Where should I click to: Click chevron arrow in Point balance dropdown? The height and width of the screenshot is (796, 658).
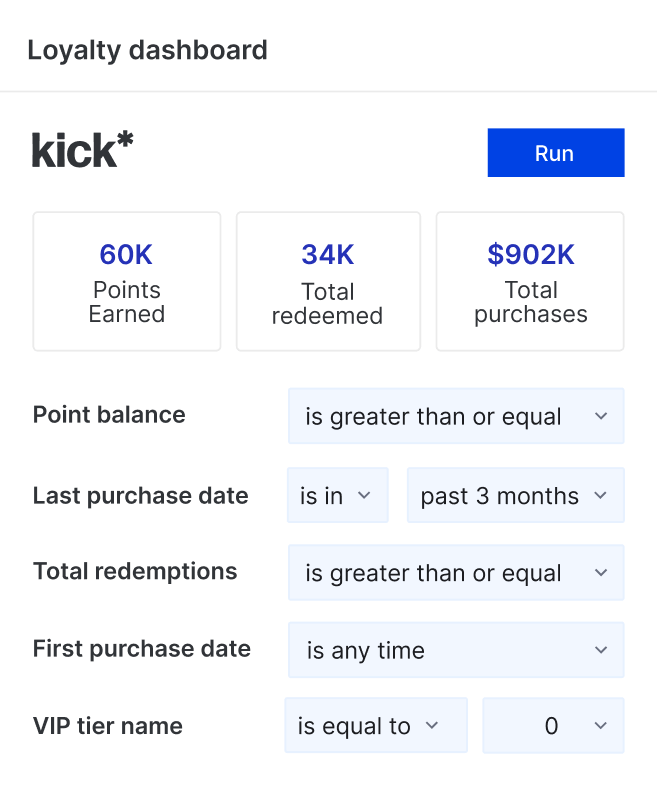tap(600, 416)
